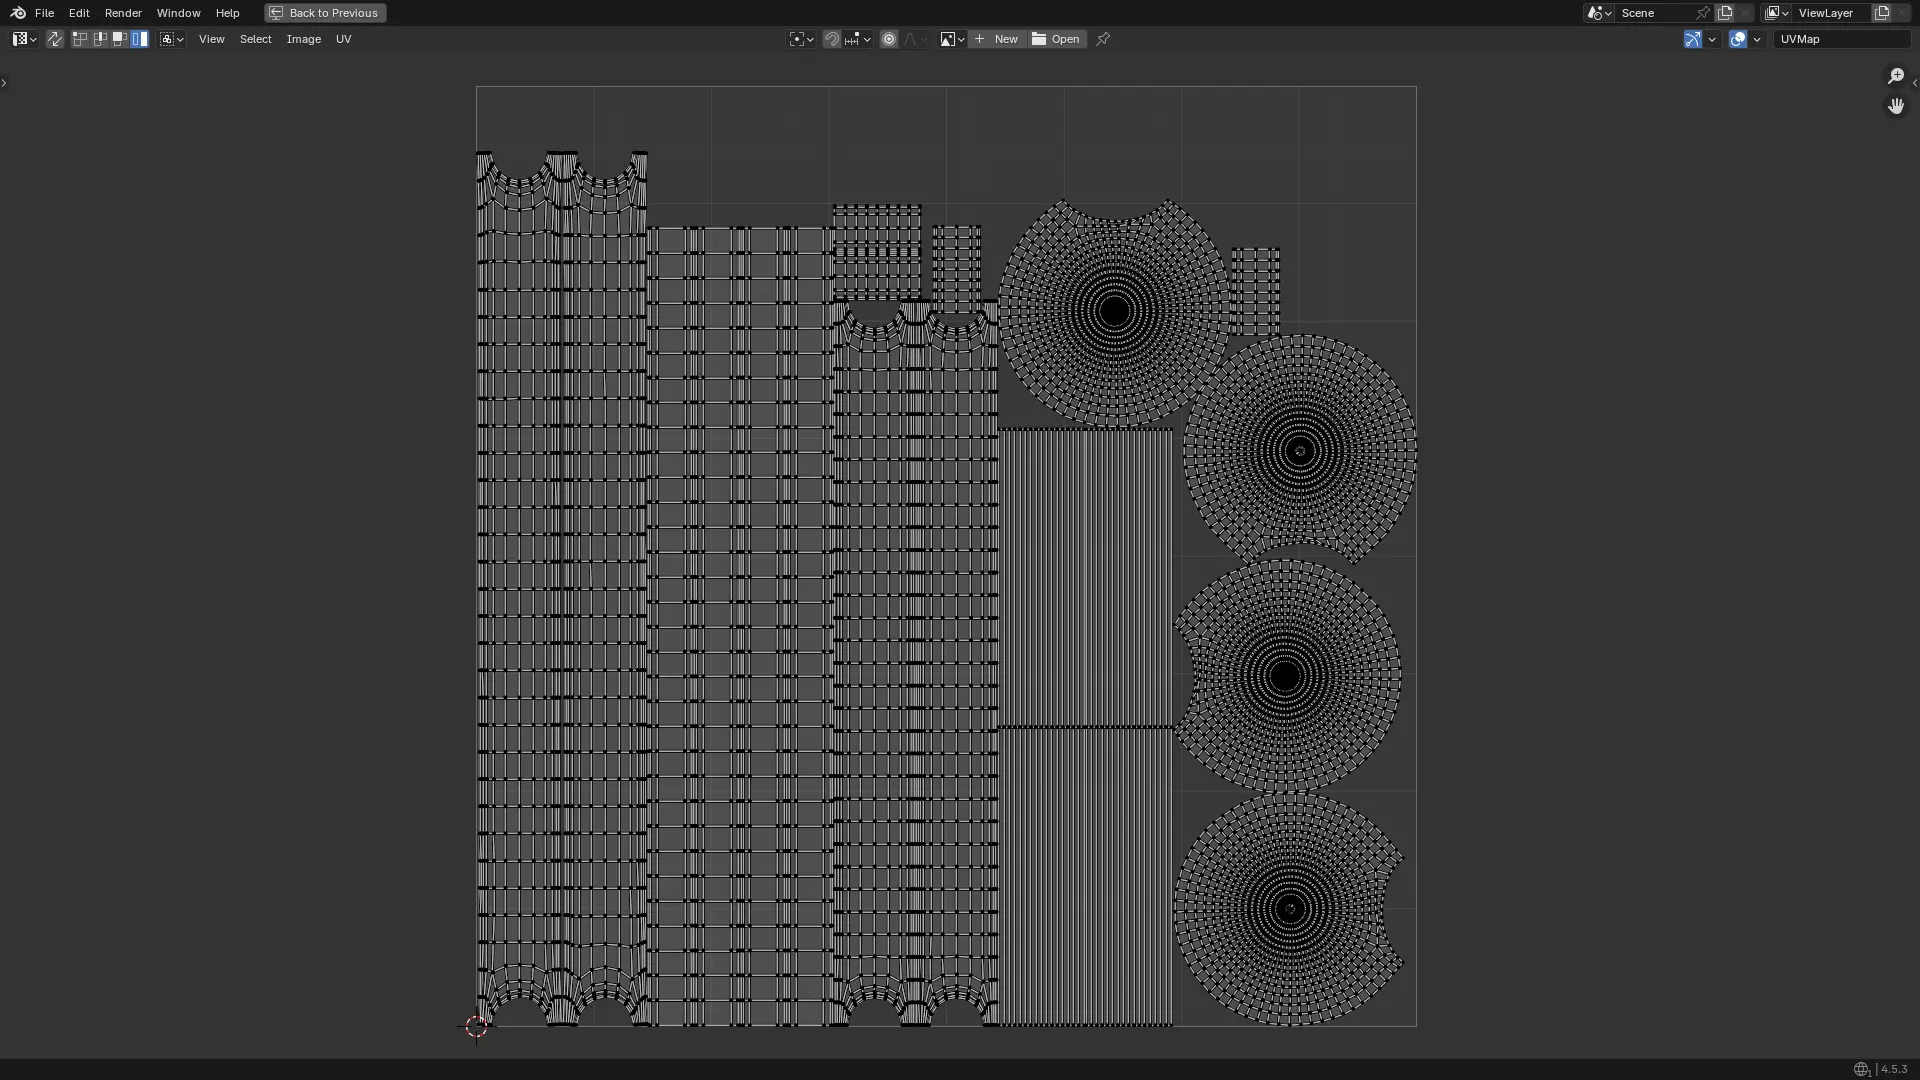
Task: Select edge selection mode icon
Action: pos(100,39)
